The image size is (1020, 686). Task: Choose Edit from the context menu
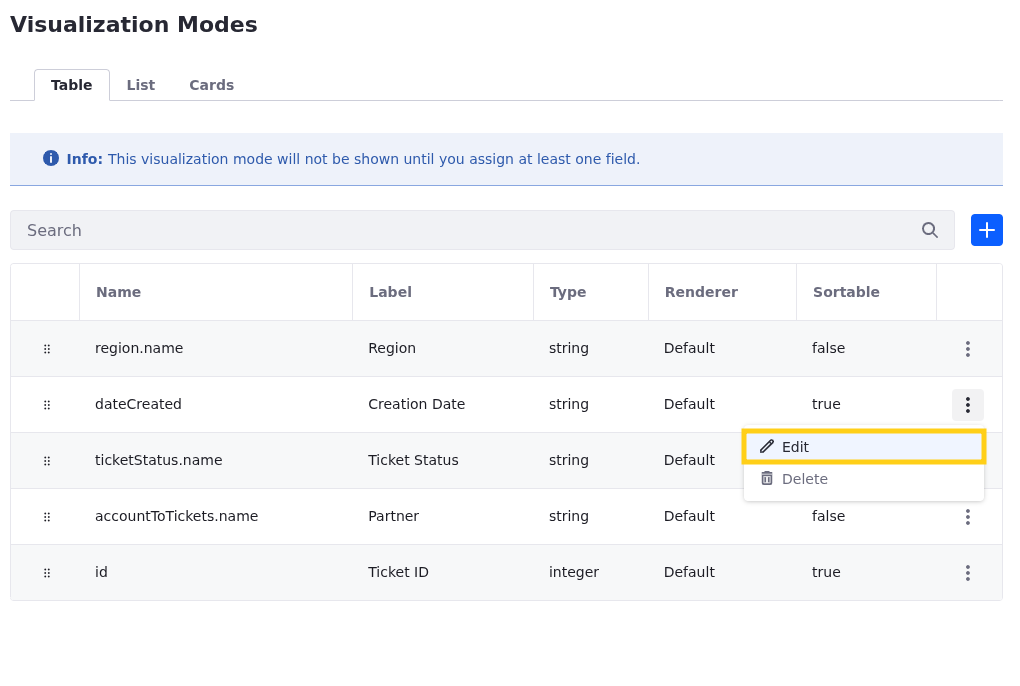863,447
